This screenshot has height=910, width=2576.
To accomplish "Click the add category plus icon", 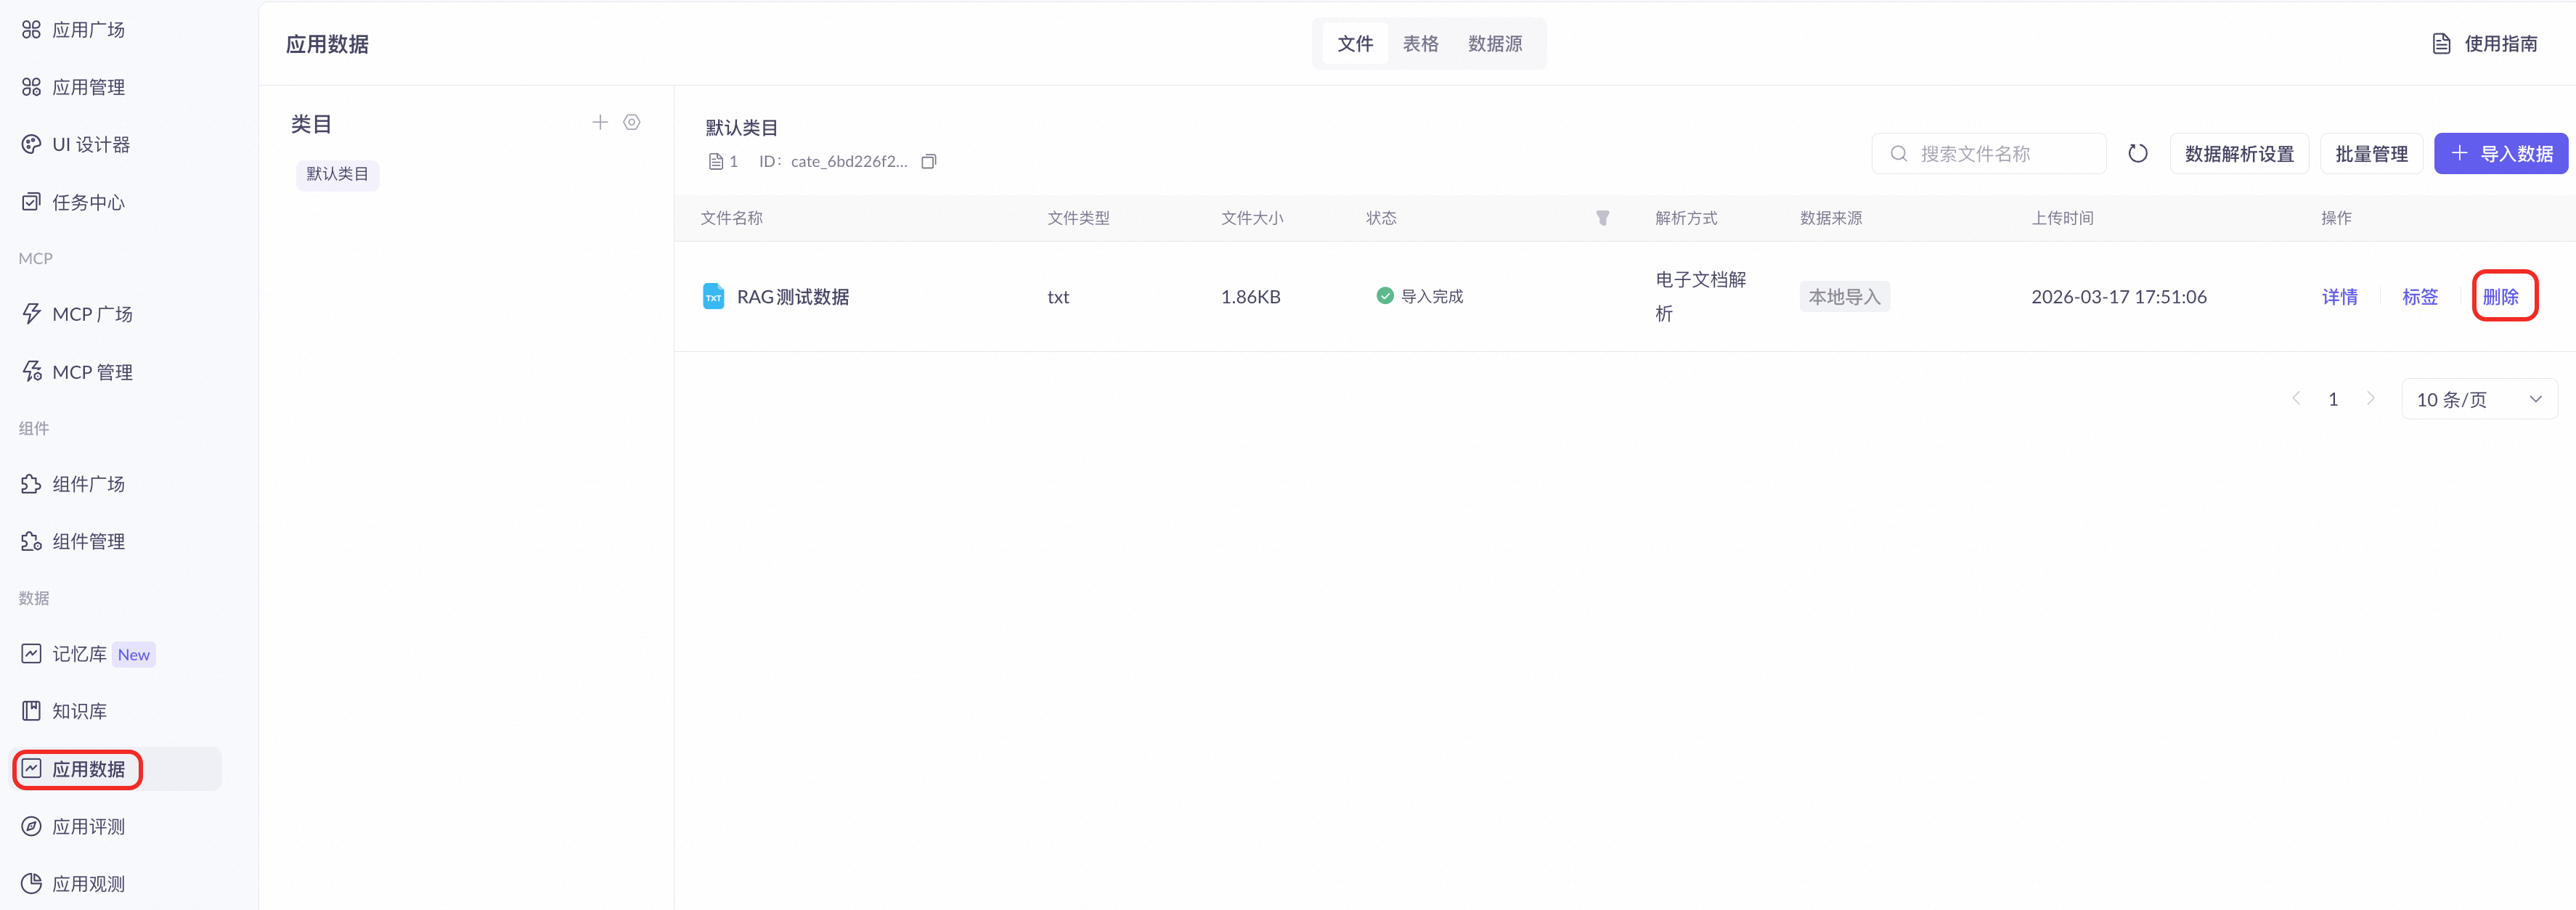I will [600, 122].
